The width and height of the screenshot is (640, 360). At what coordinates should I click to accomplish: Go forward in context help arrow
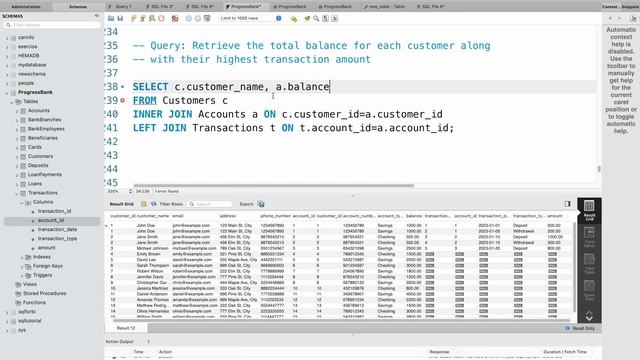[619, 18]
